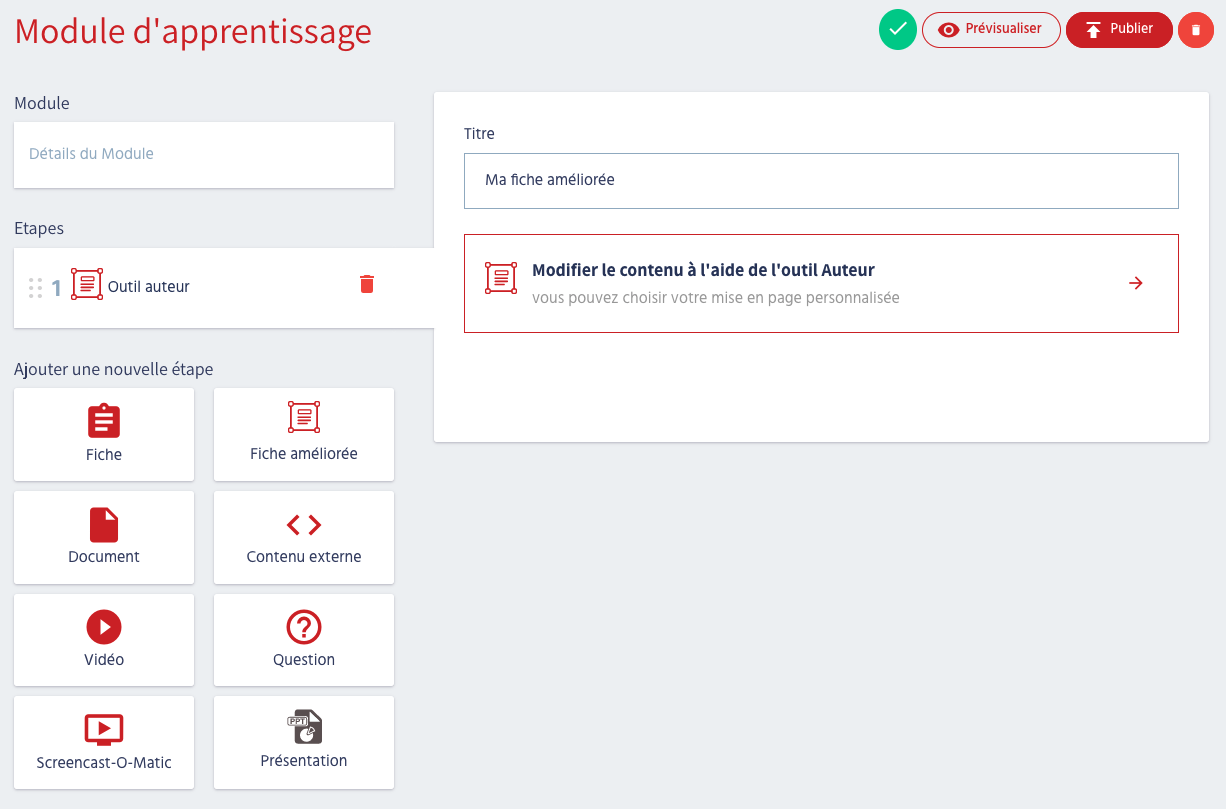Add a Document step
The width and height of the screenshot is (1226, 809).
tap(104, 537)
